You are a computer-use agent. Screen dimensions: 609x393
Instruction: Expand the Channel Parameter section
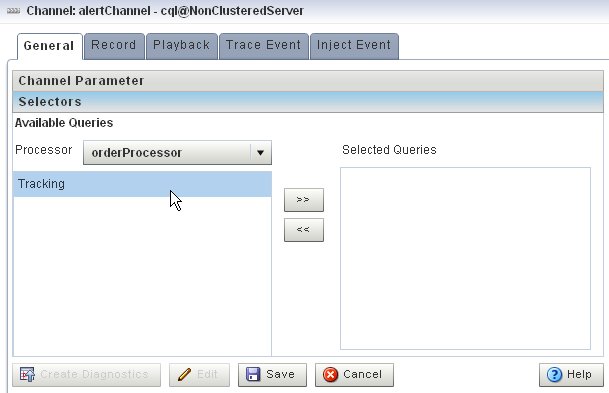click(x=308, y=81)
